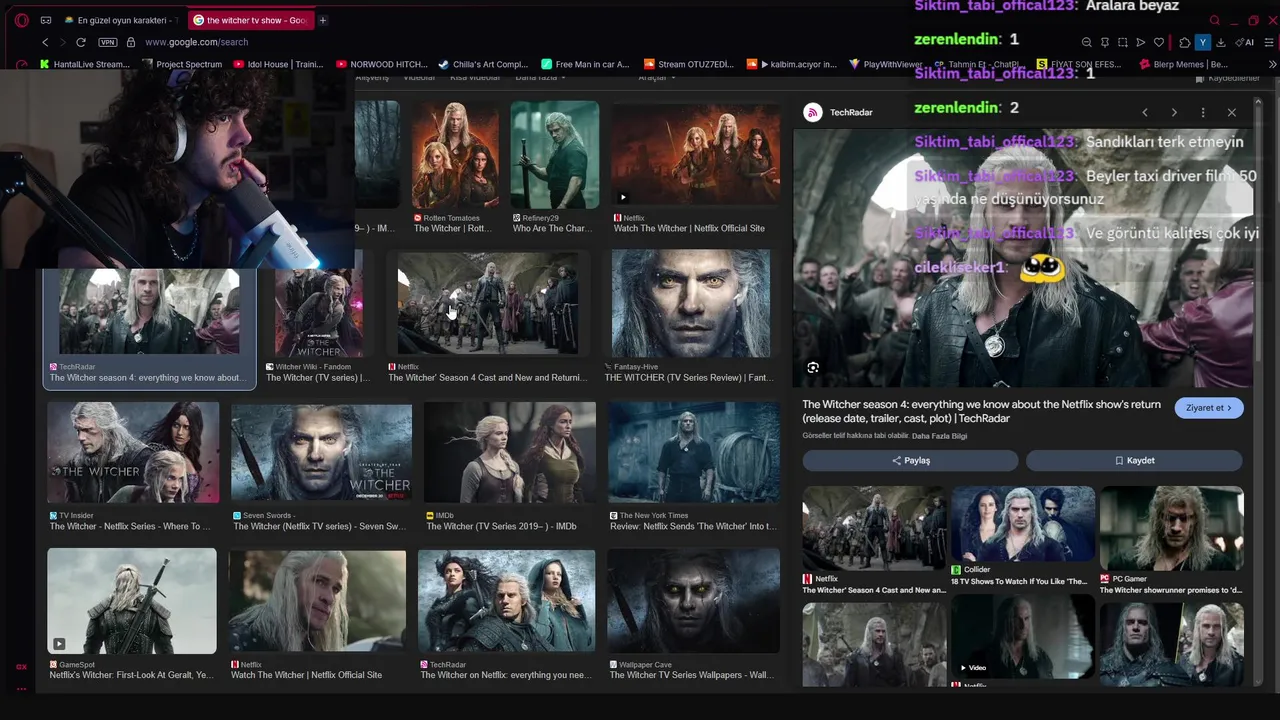The width and height of the screenshot is (1280, 720).
Task: Open Stream OTUZ7EDİ bookmark
Action: pyautogui.click(x=689, y=64)
